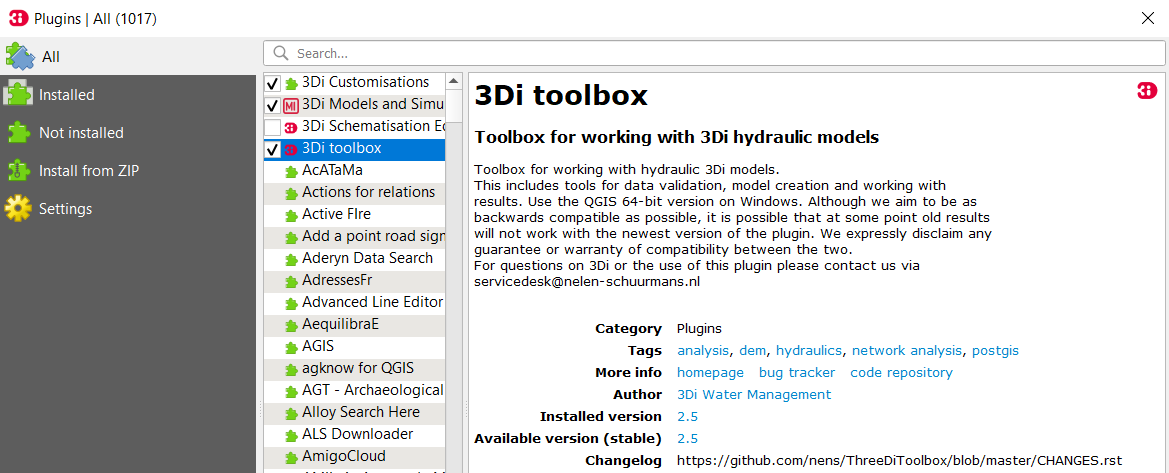1169x473 pixels.
Task: Click the Actions for relations plugin icon
Action: point(291,193)
